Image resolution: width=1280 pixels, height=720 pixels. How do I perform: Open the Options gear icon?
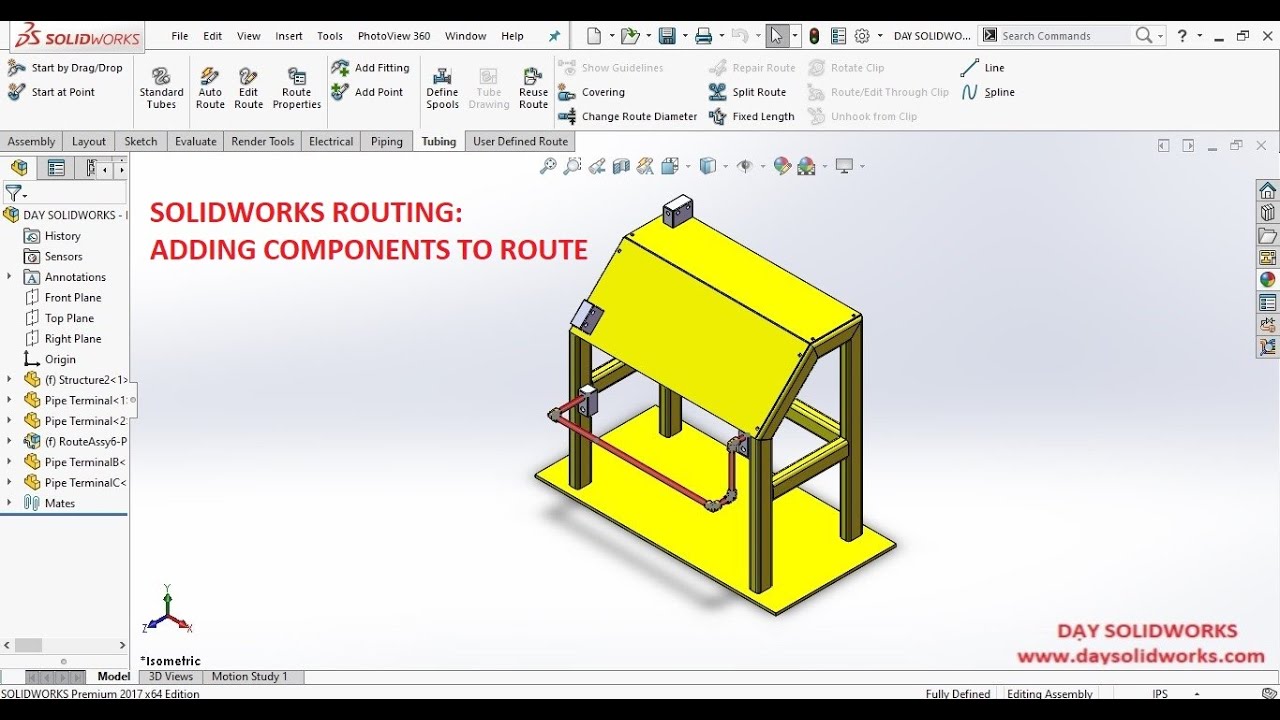tap(862, 36)
